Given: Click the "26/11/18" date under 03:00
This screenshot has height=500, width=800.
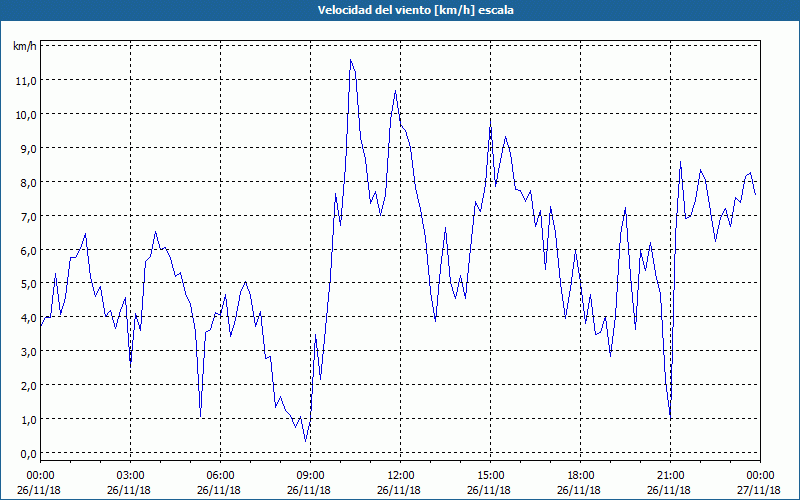Looking at the screenshot, I should pyautogui.click(x=129, y=490).
